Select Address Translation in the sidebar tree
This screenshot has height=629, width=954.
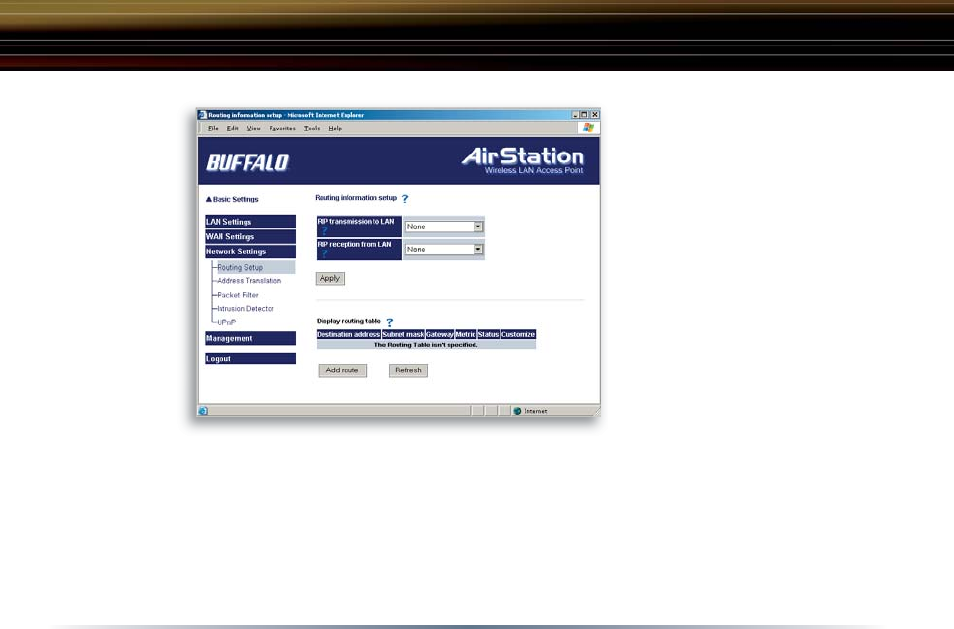[x=249, y=281]
